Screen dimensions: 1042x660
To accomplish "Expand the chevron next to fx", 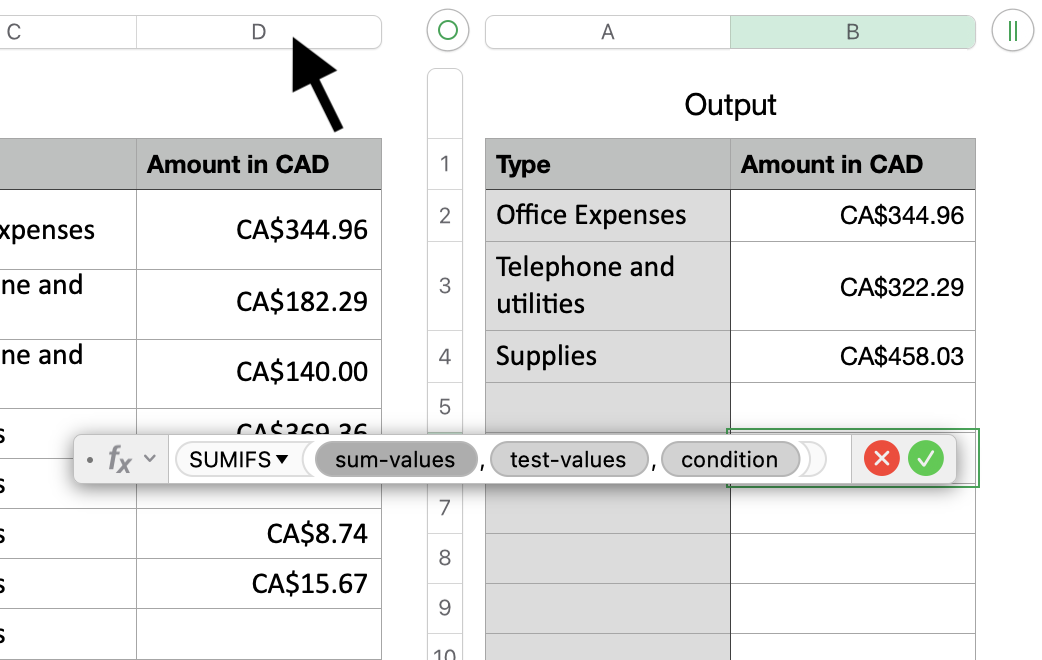I will [150, 460].
